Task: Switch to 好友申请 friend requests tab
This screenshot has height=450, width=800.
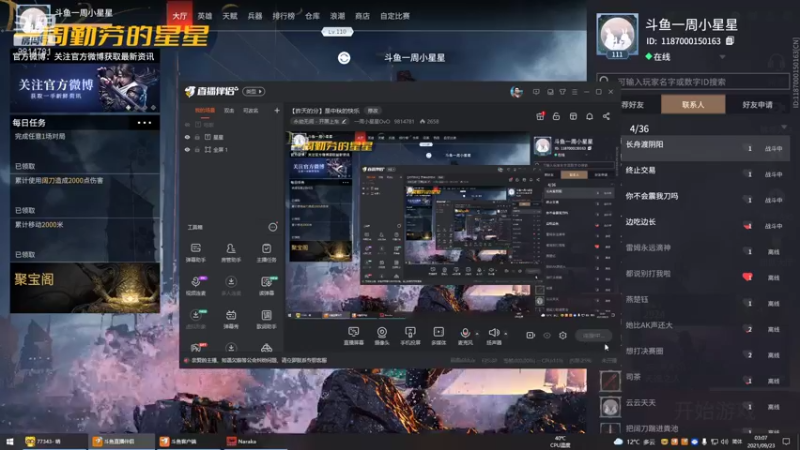Action: [x=757, y=105]
